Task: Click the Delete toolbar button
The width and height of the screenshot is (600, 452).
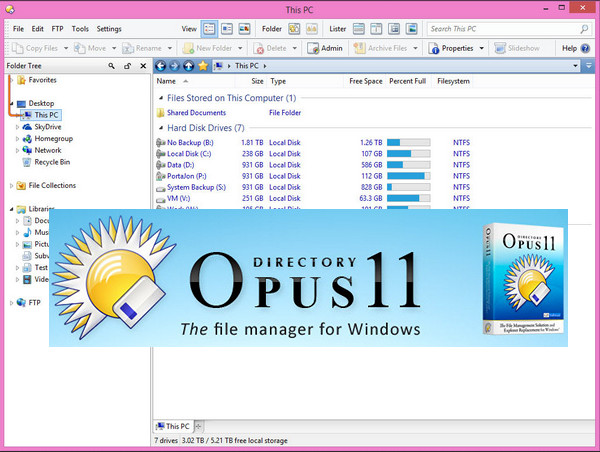Action: 270,48
